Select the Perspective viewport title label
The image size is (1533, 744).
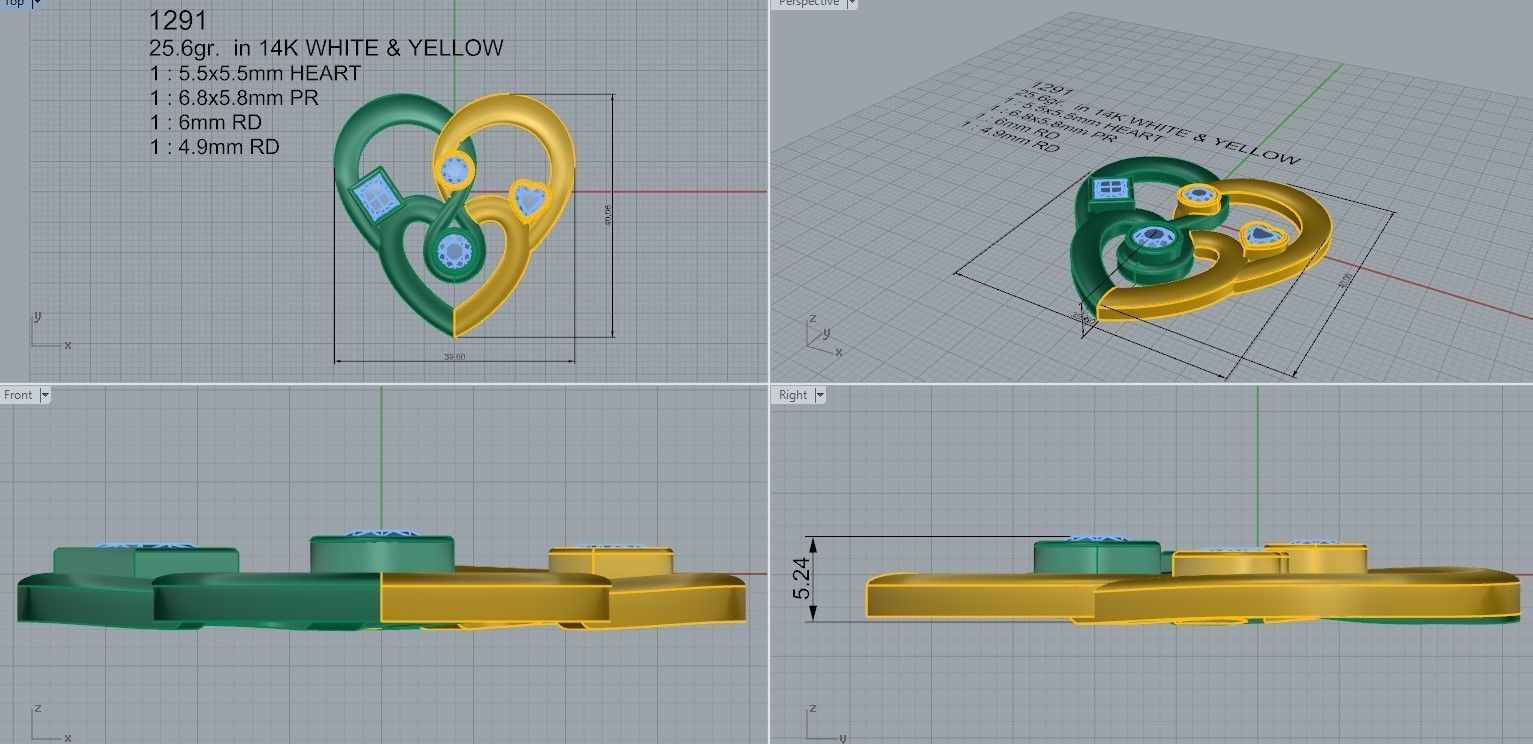[x=809, y=4]
